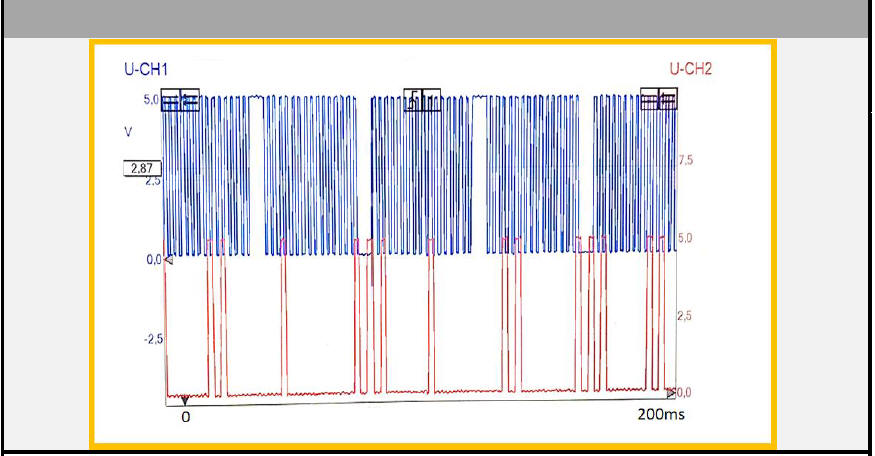
Task: Click the U-CH1 channel label
Action: coord(146,69)
